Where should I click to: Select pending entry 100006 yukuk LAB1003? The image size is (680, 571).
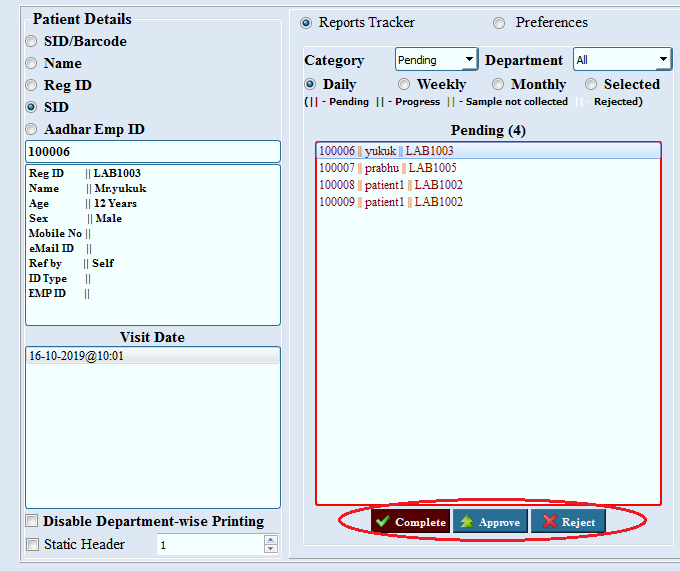pos(488,151)
